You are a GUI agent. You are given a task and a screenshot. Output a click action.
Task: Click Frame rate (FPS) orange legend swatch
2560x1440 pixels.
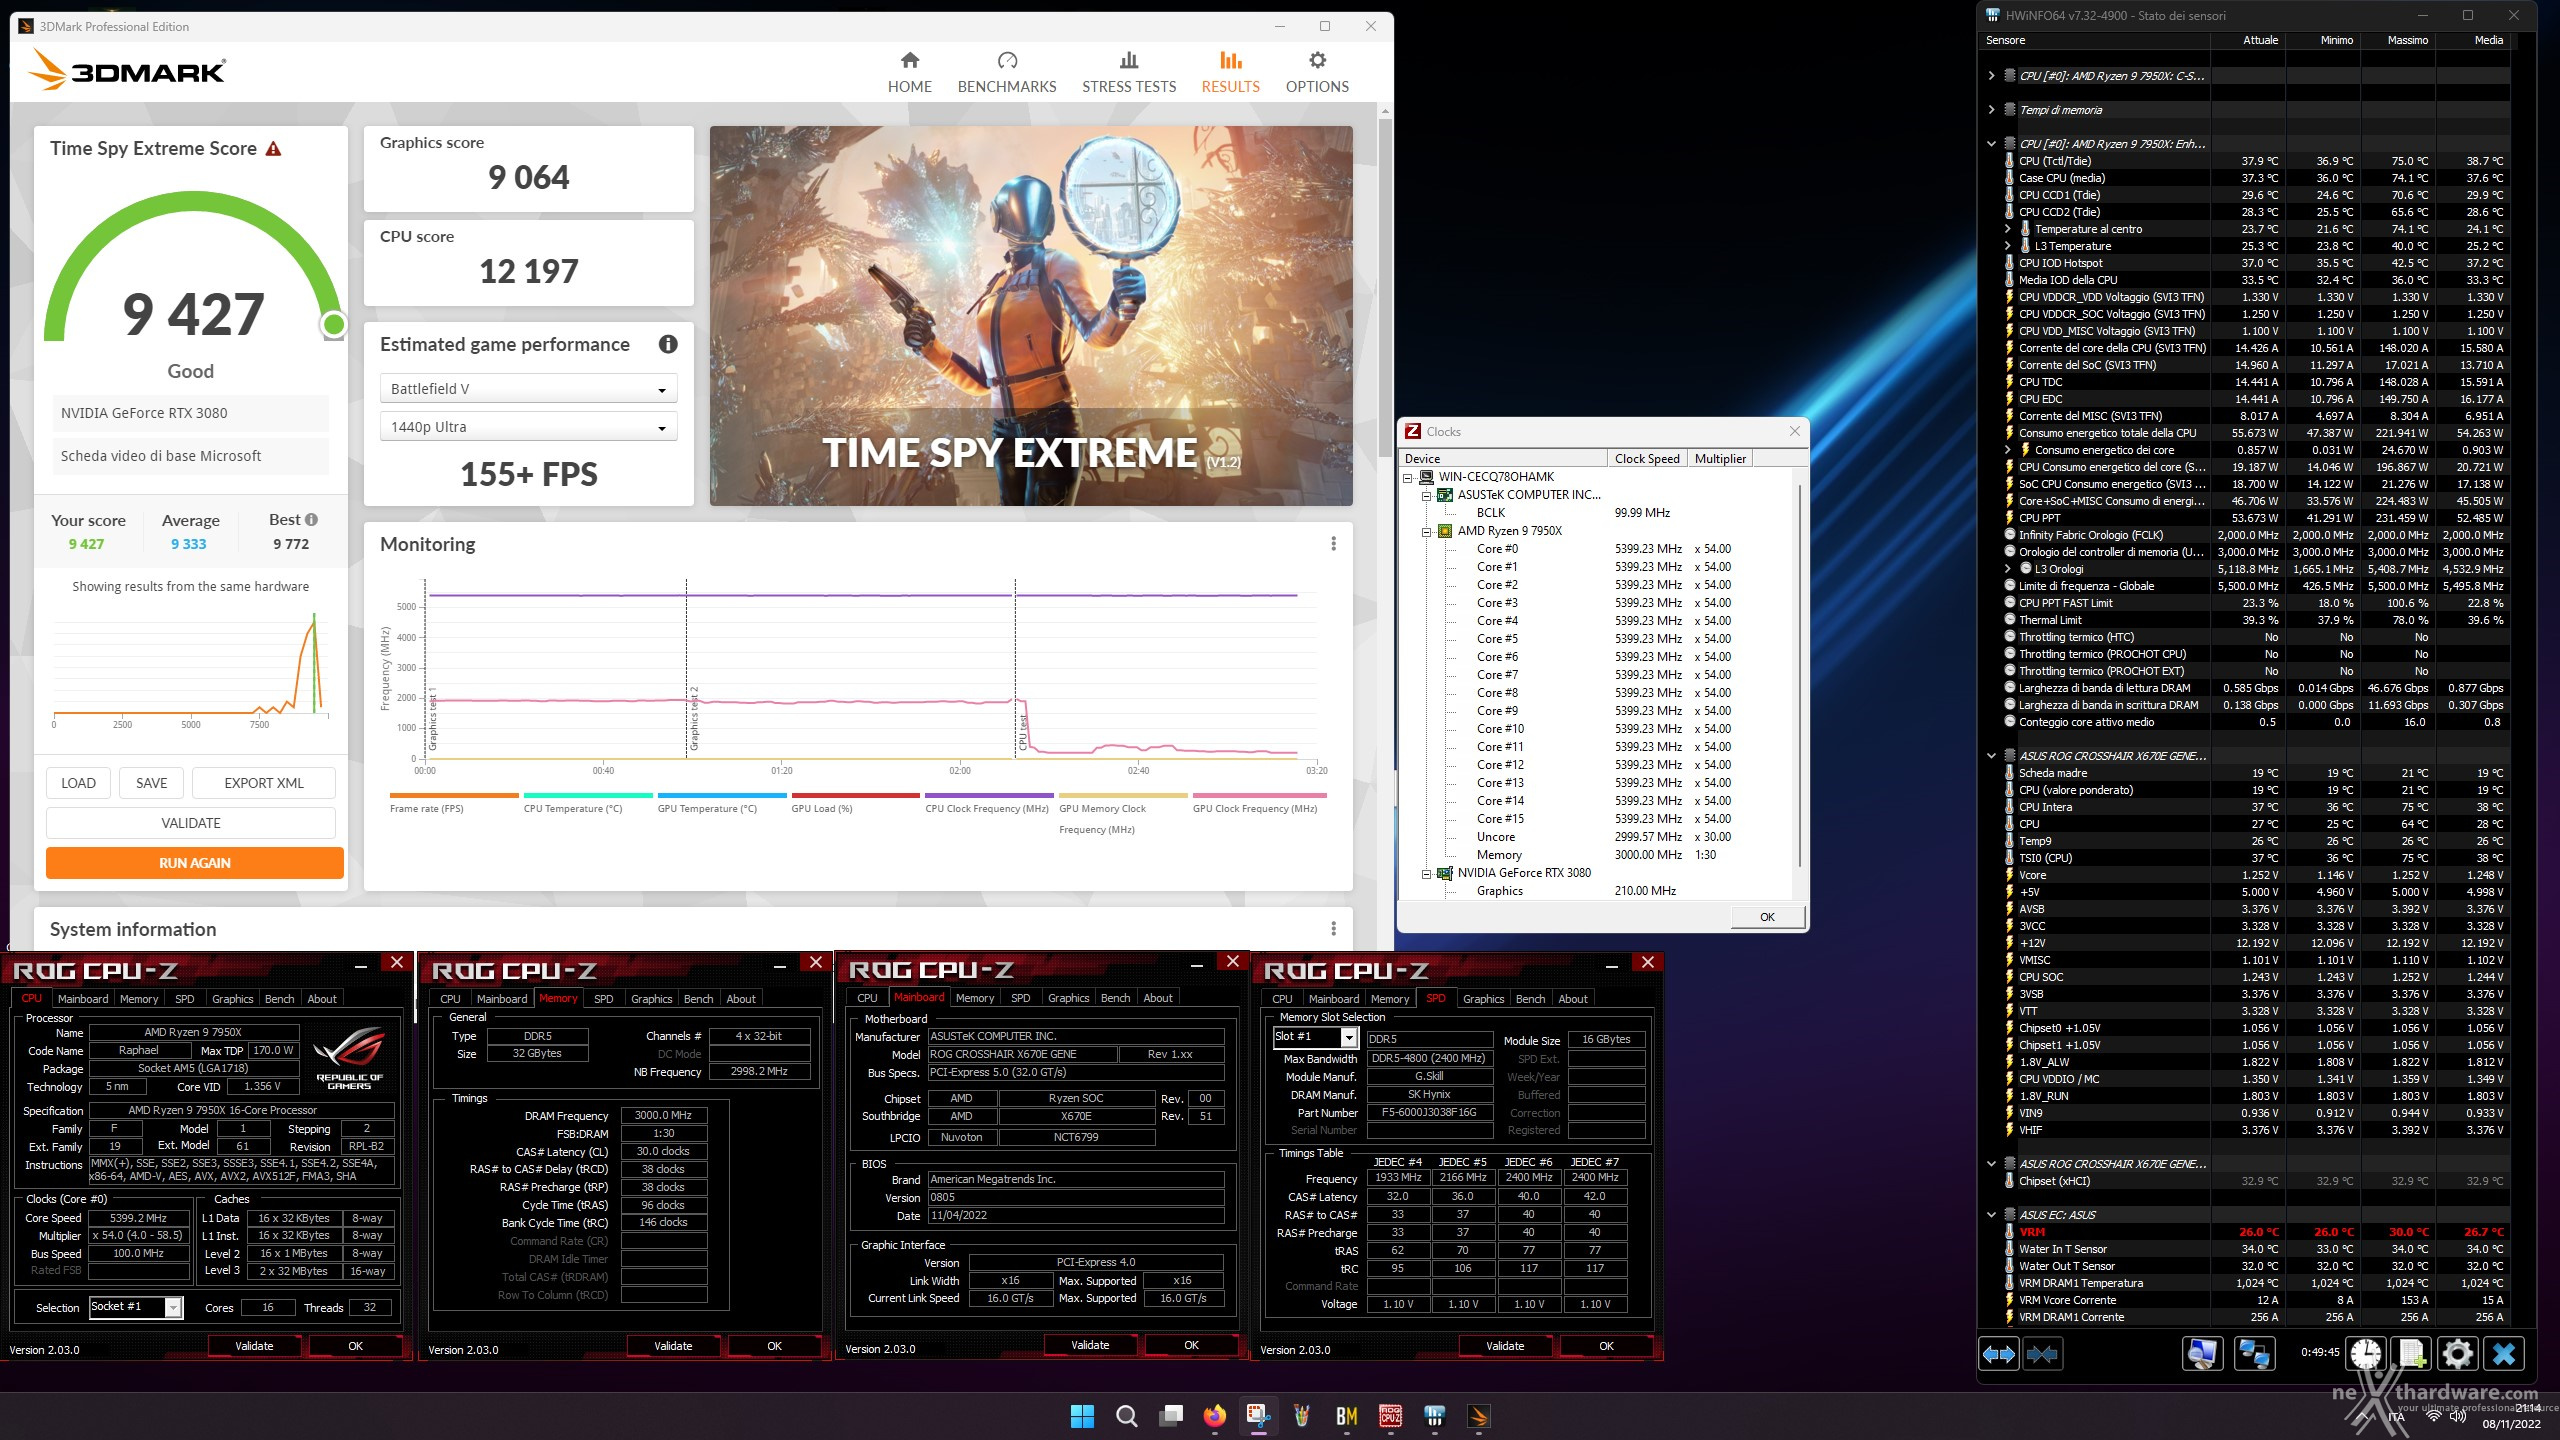454,796
